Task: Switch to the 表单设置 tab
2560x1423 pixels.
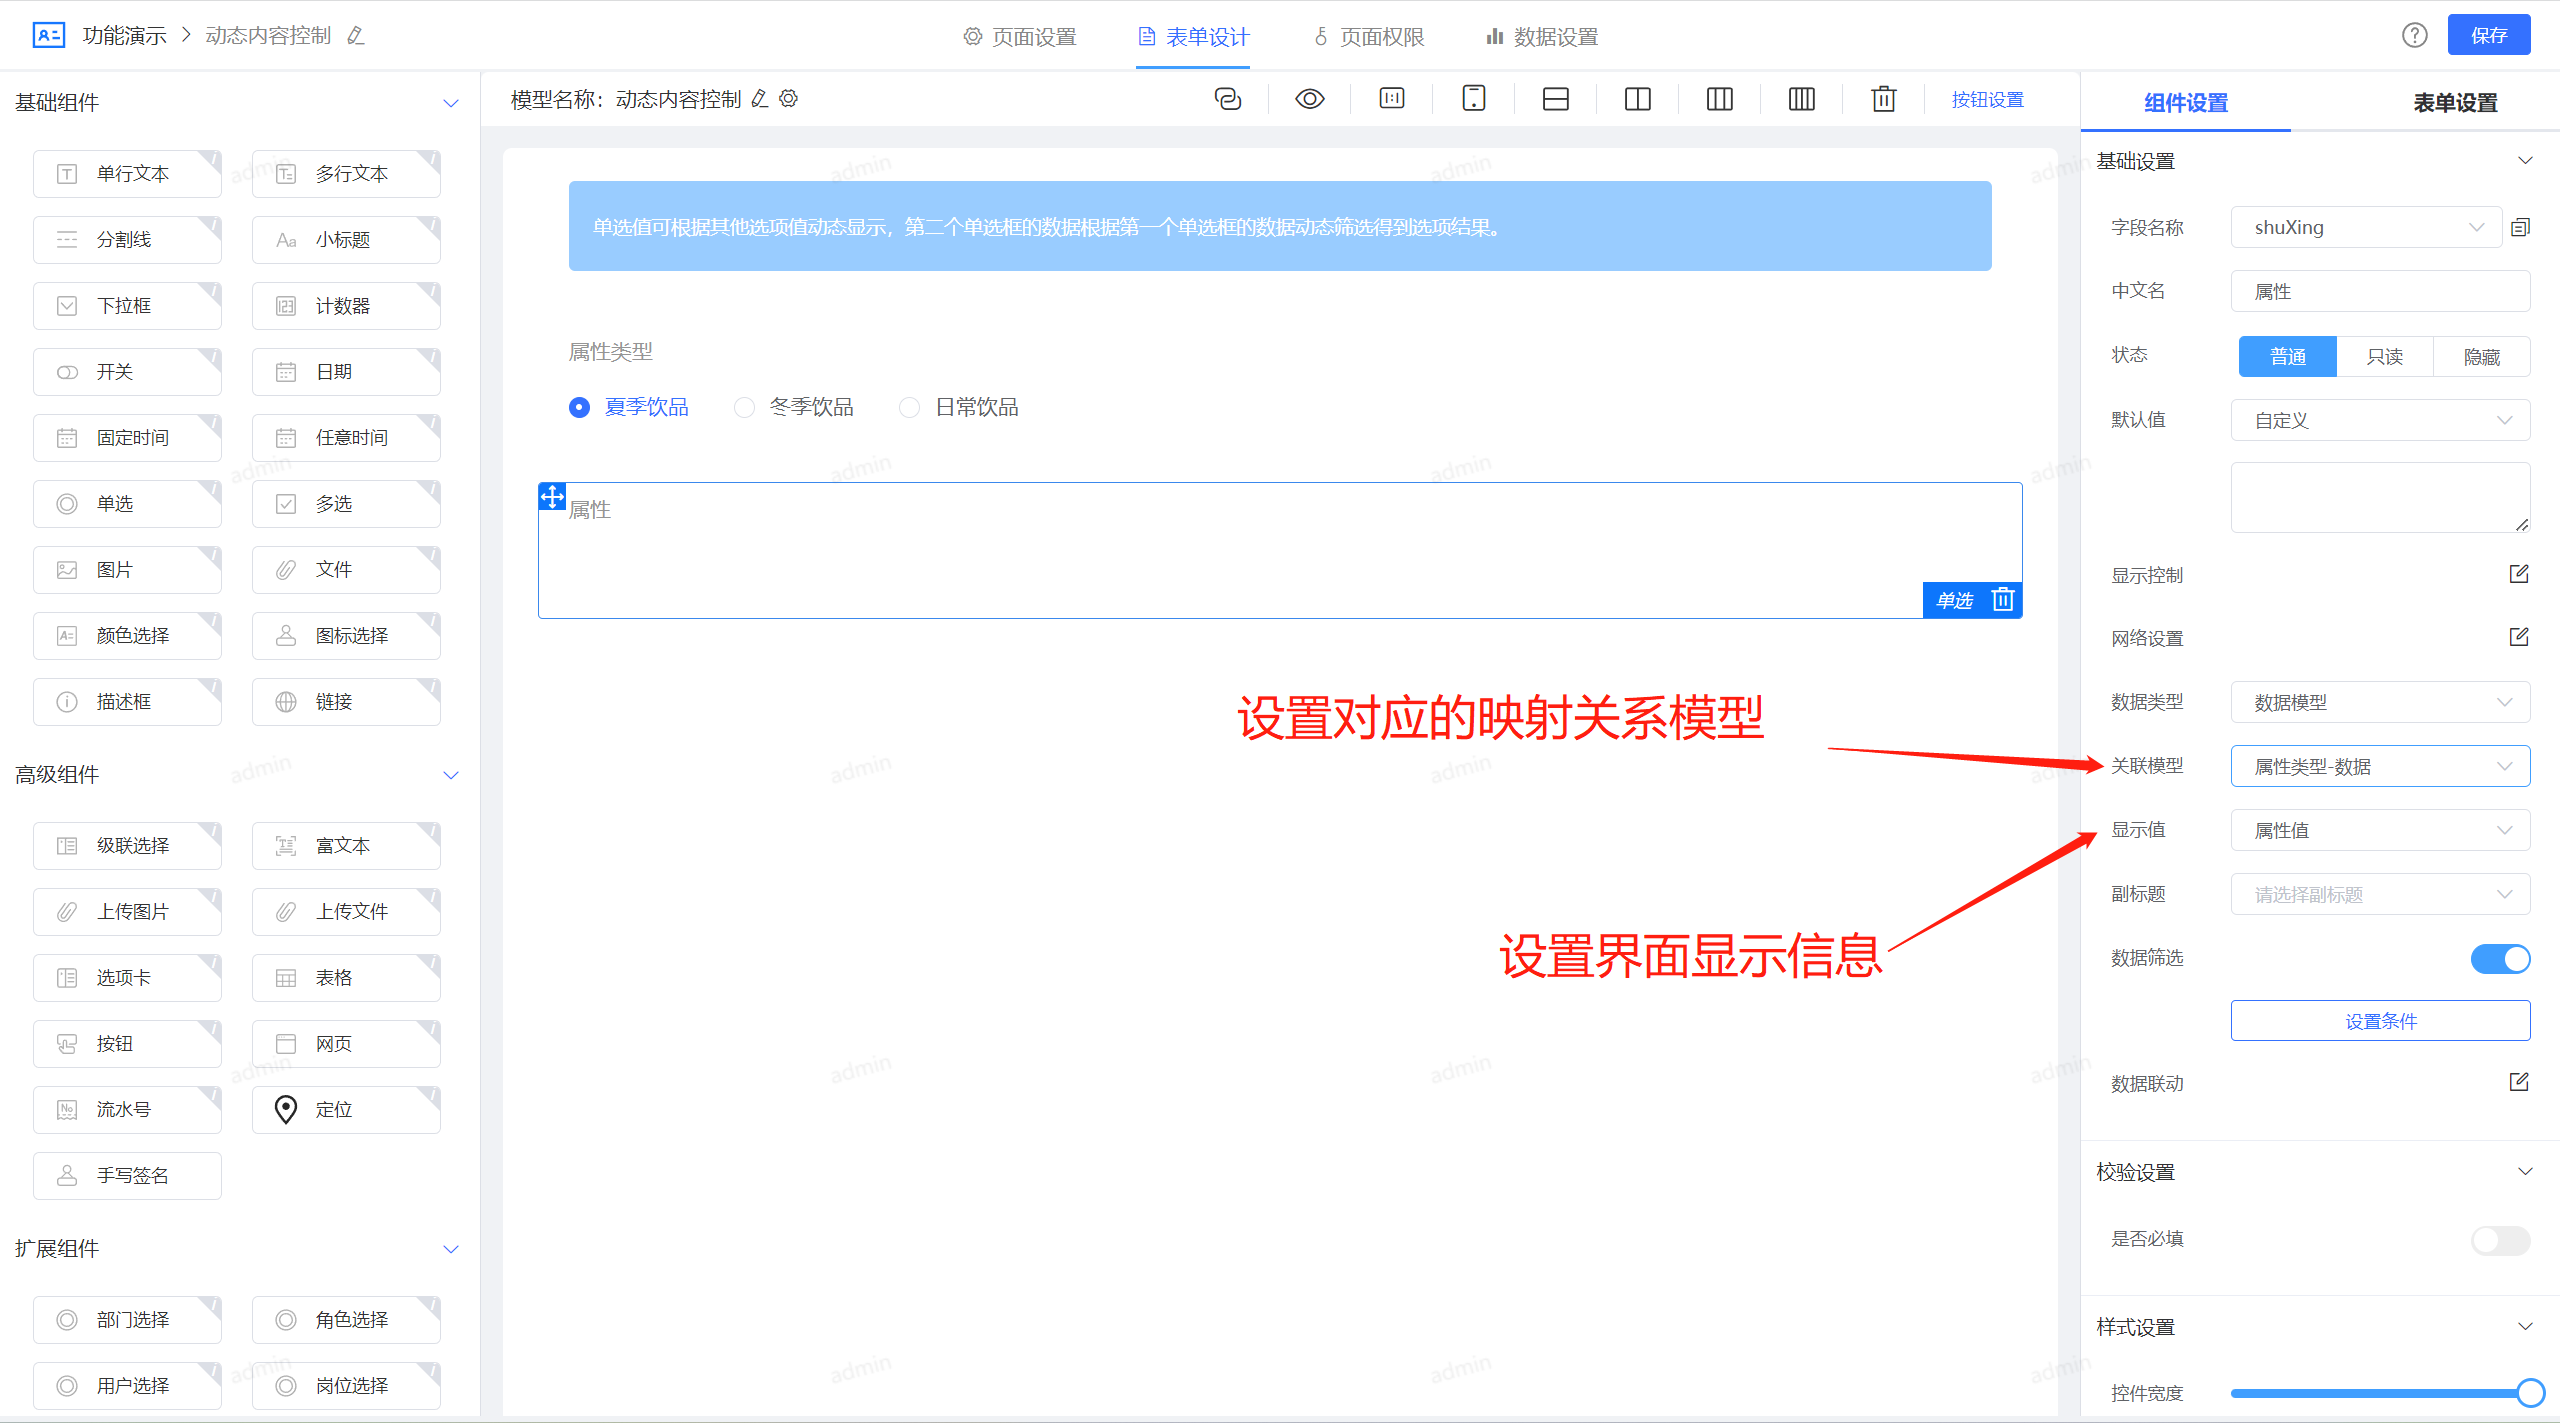Action: point(2454,103)
